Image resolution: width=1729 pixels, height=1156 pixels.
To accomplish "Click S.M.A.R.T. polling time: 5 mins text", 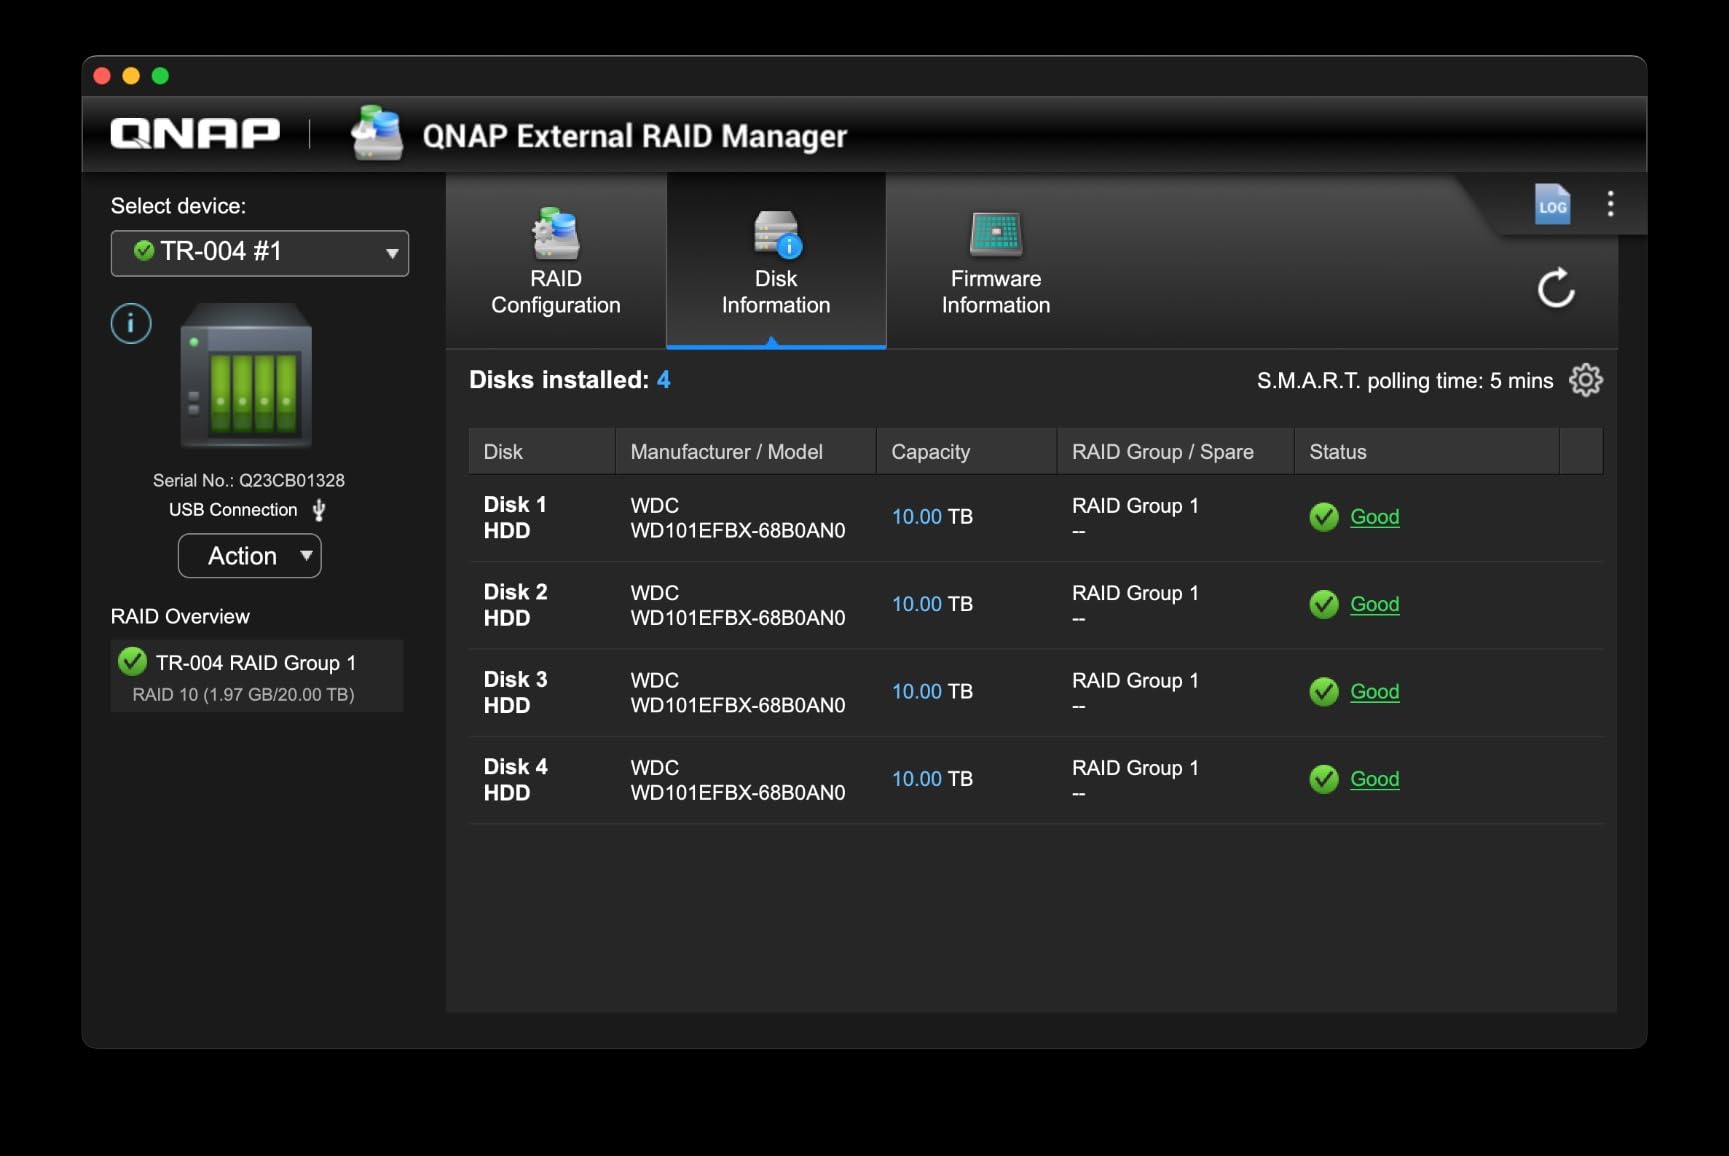I will point(1405,381).
